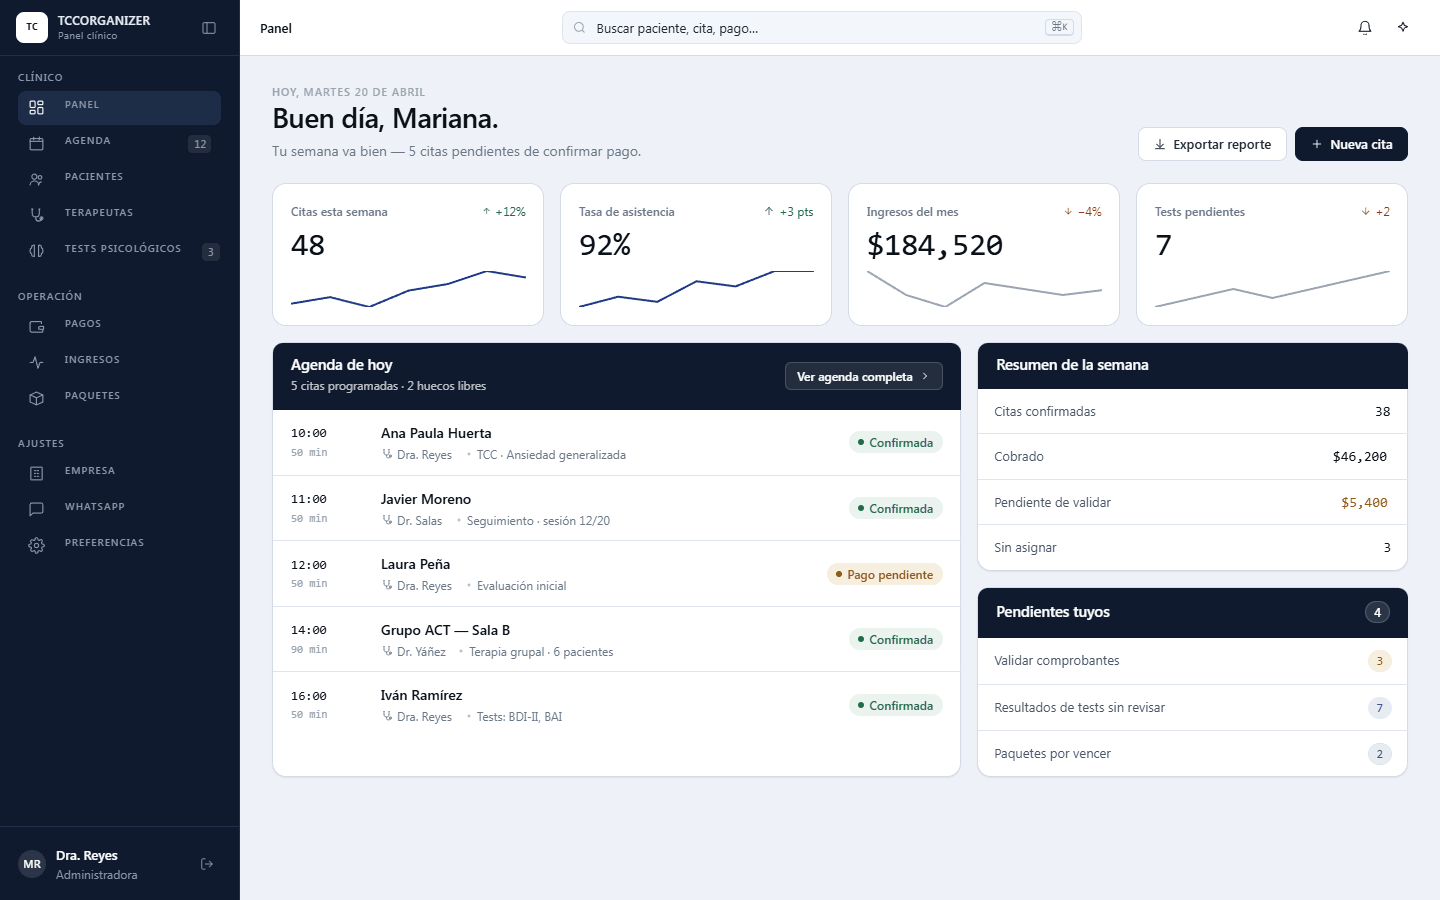Click the search magnifier icon

pyautogui.click(x=580, y=28)
